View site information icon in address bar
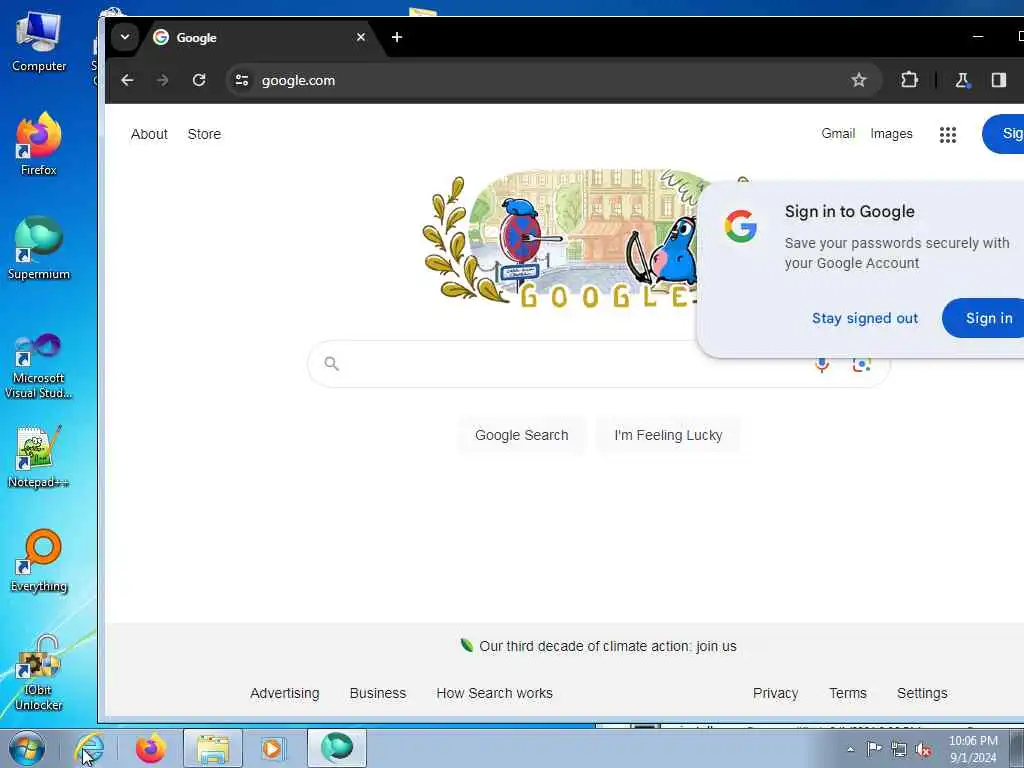 tap(242, 80)
